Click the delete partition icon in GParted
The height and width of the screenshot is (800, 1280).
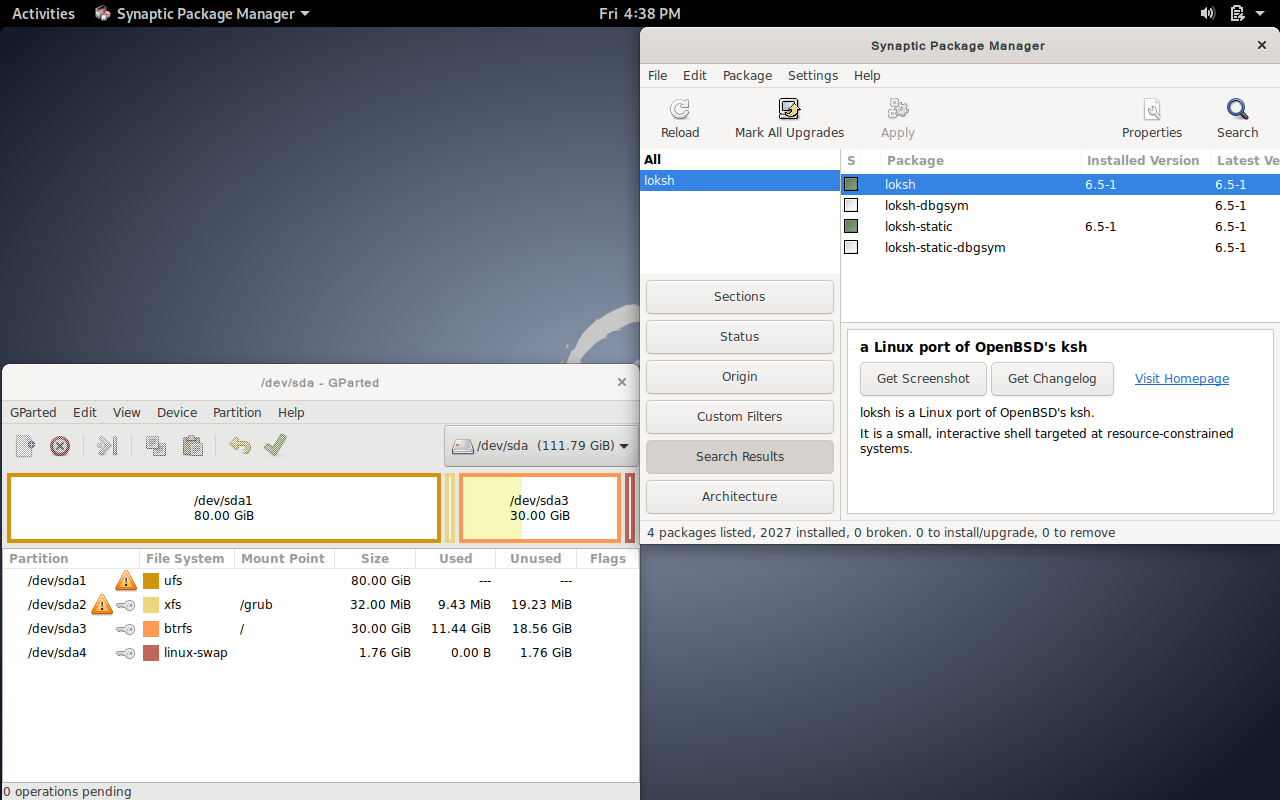tap(60, 446)
